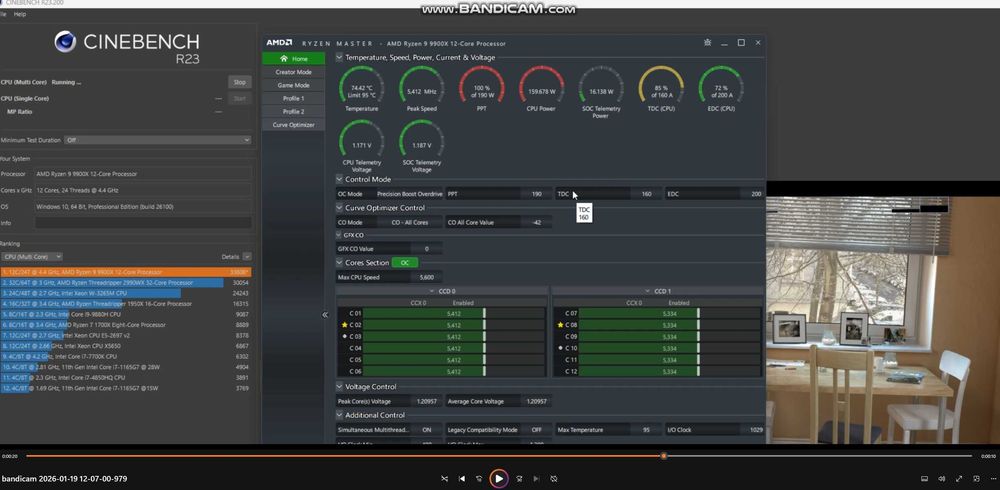
Task: Toggle the CCD 0 CCX 0 Enabled state
Action: coord(463,302)
